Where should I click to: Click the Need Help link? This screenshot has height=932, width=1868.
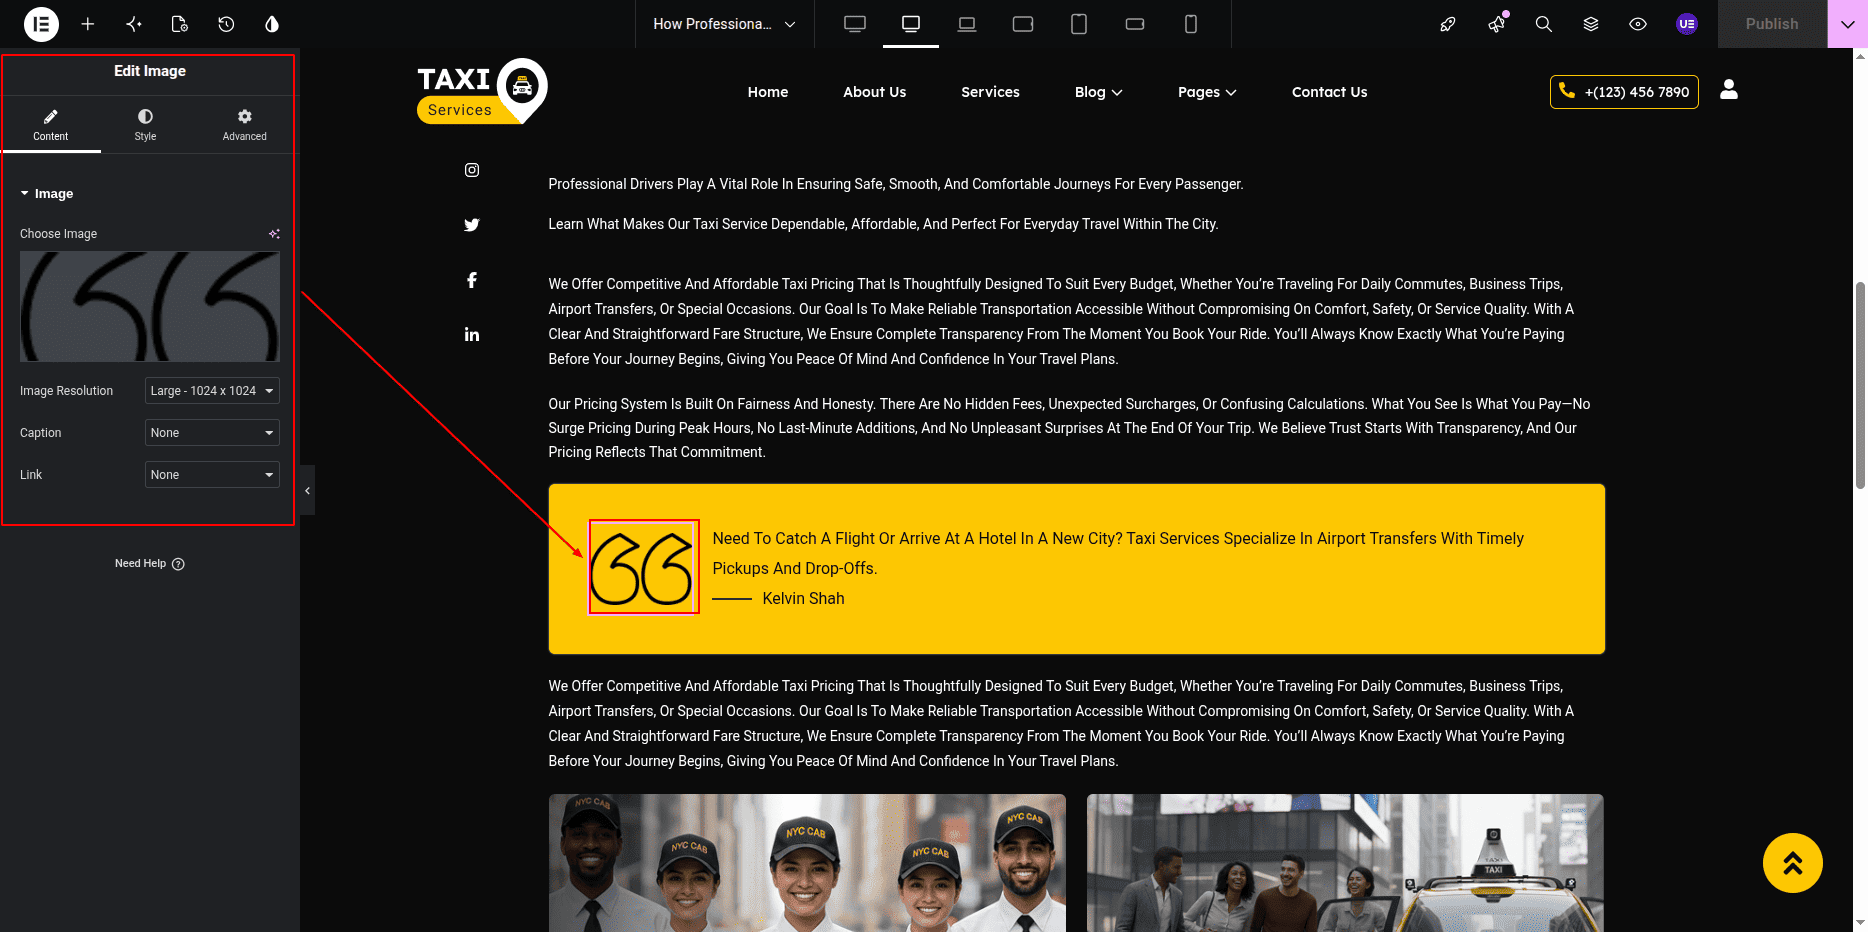(150, 564)
